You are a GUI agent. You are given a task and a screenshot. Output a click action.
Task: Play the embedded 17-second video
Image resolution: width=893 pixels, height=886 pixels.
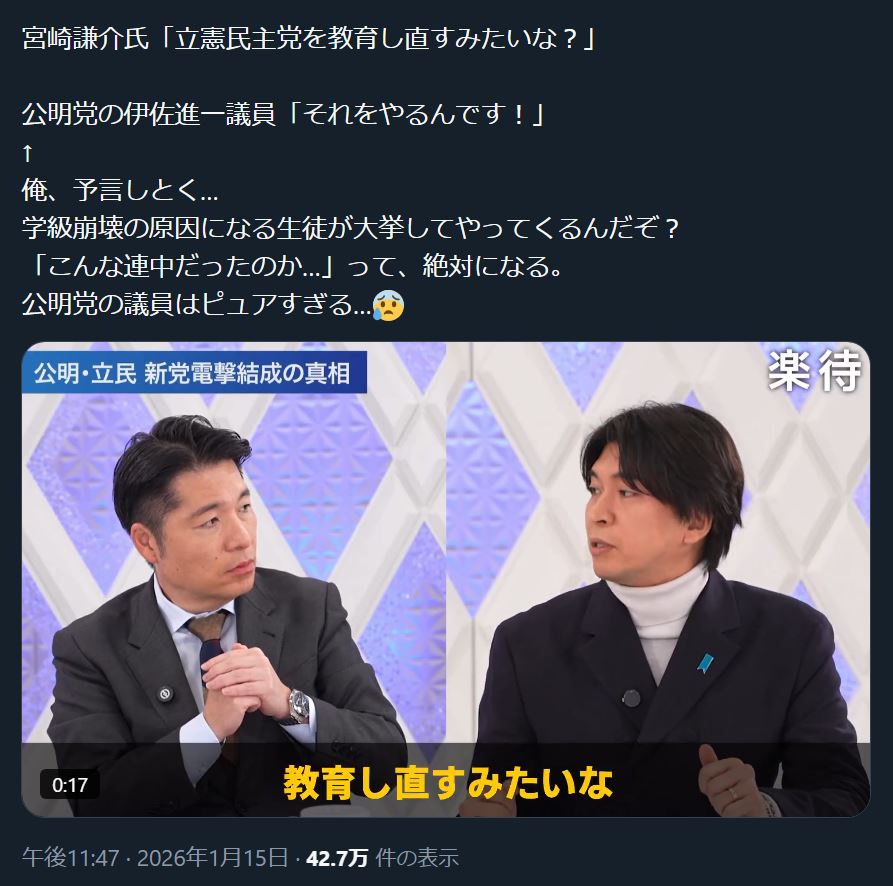click(446, 579)
